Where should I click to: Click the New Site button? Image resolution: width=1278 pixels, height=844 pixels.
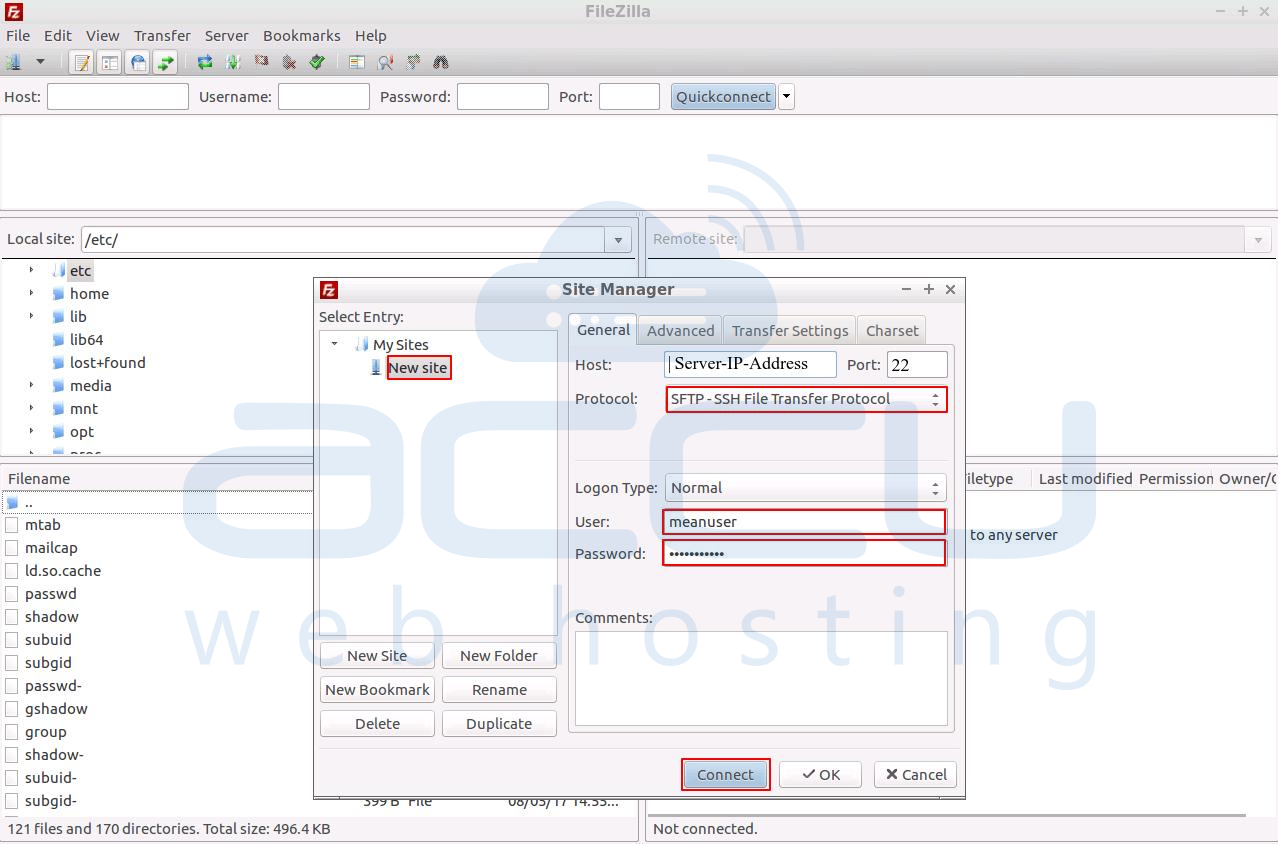pyautogui.click(x=377, y=656)
